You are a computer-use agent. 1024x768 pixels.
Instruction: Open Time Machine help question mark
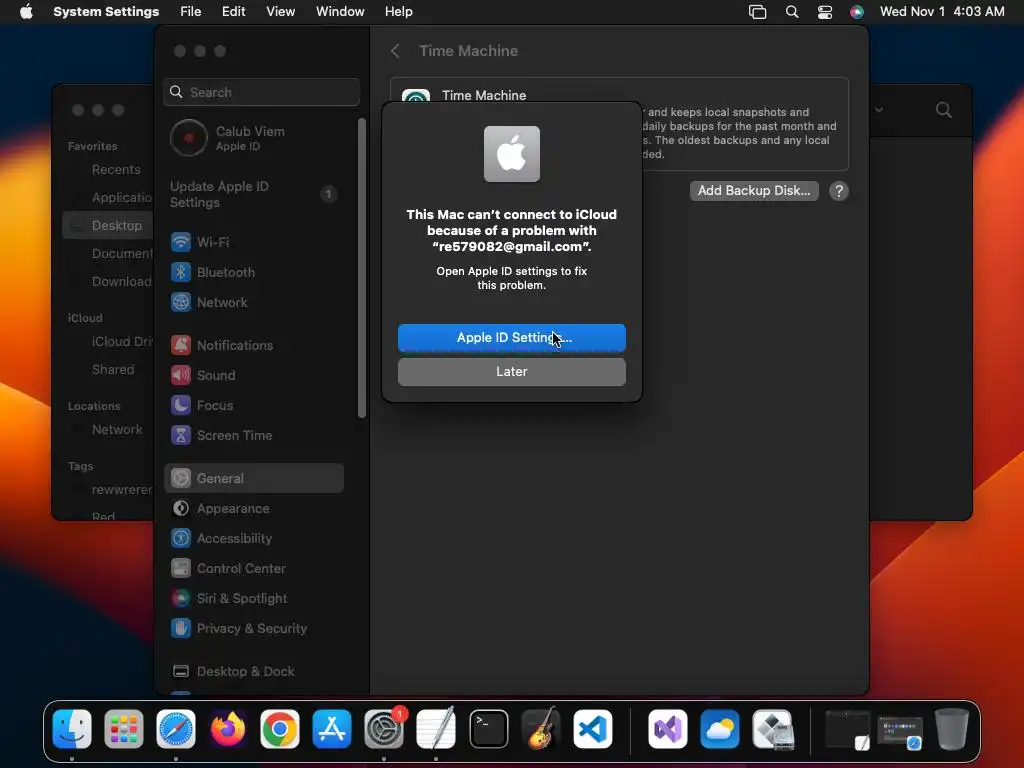pyautogui.click(x=839, y=191)
